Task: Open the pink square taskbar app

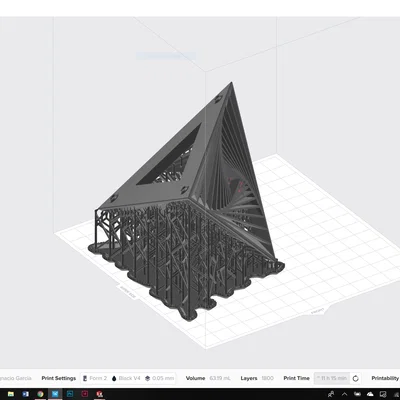Action: coord(85,394)
